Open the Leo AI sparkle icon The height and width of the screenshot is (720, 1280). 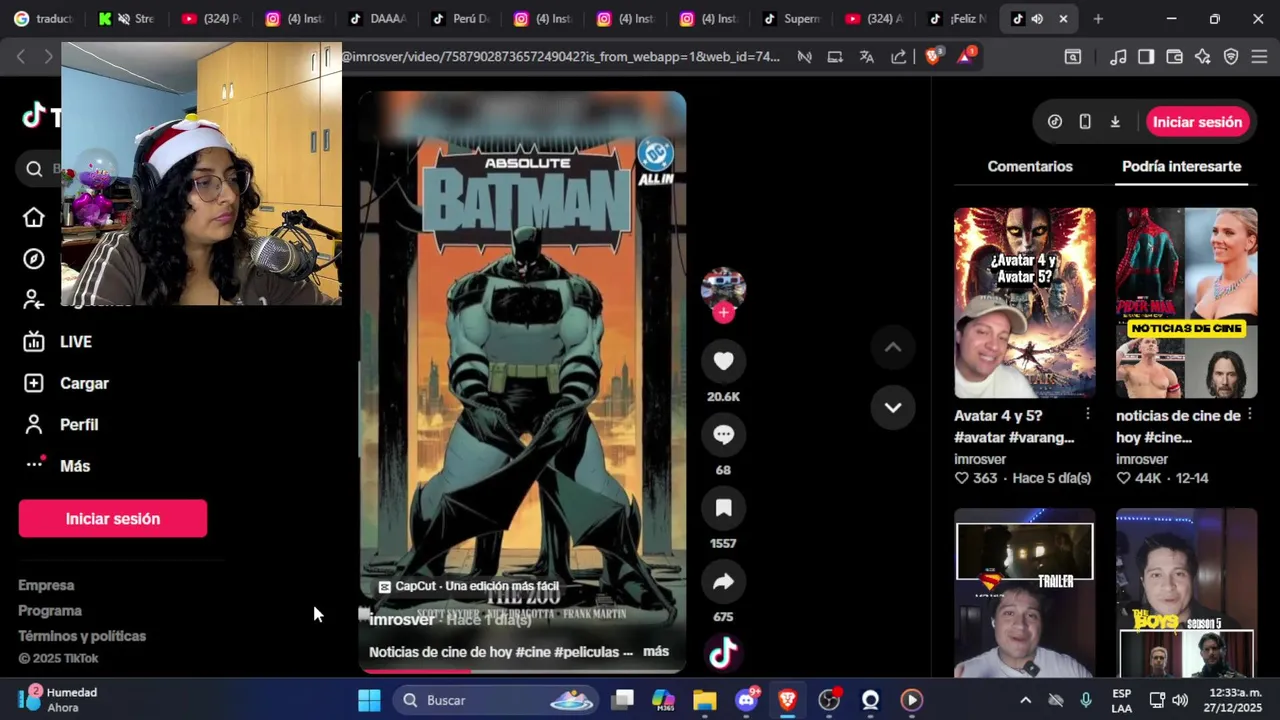pyautogui.click(x=1203, y=57)
